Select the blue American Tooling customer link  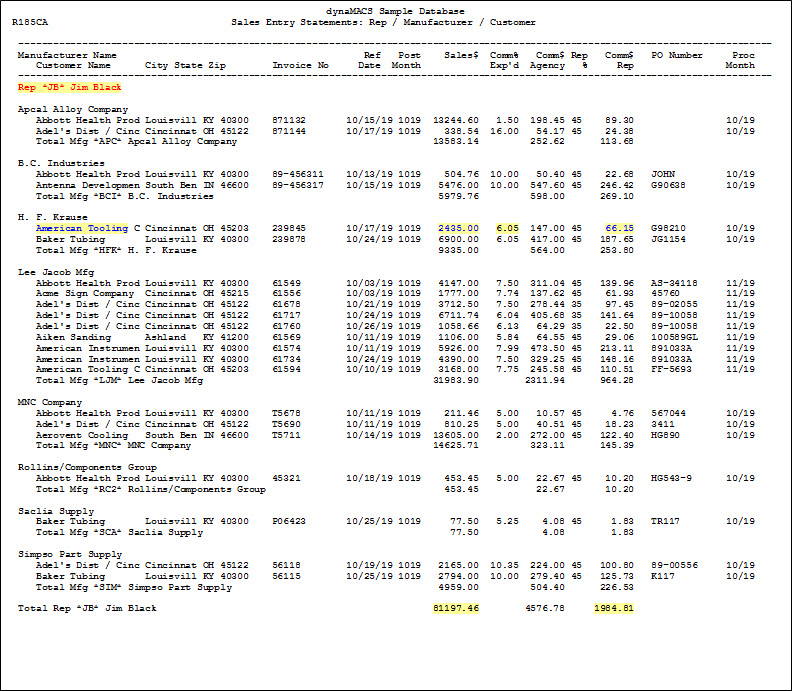[82, 228]
